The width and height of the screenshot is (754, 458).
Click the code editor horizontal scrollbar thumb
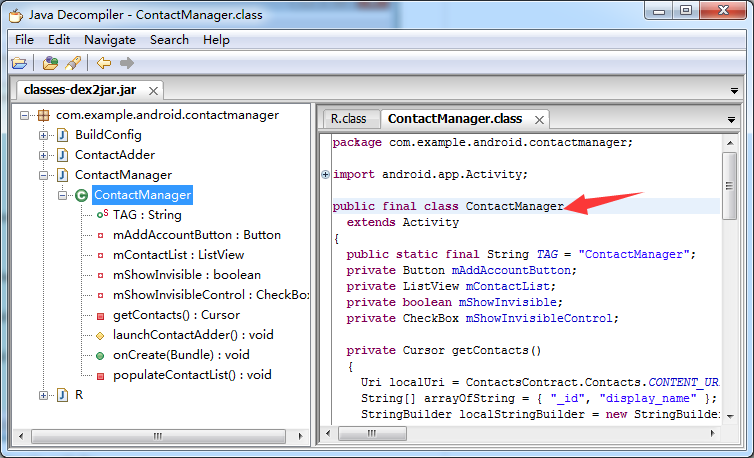(372, 433)
